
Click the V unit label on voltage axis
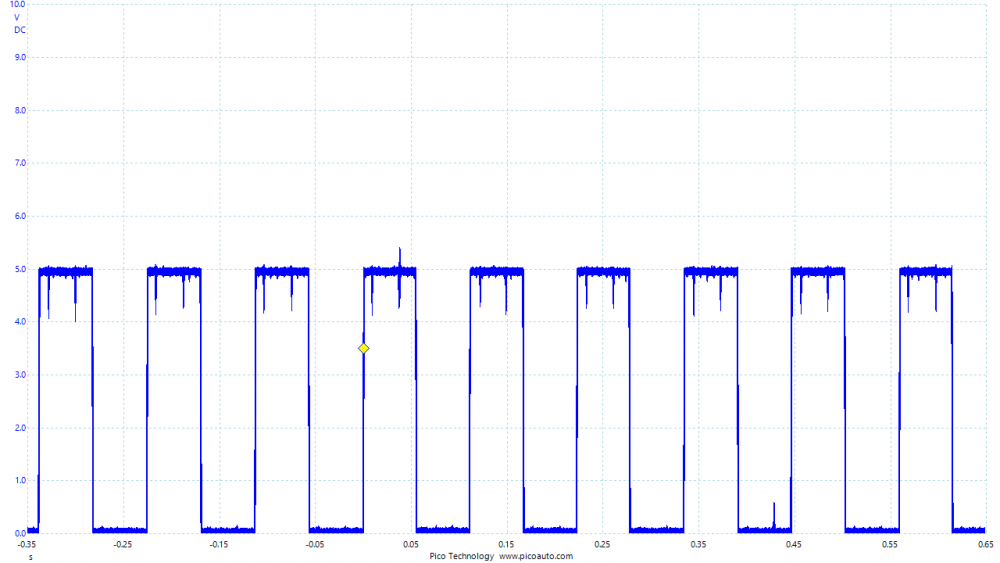point(17,17)
